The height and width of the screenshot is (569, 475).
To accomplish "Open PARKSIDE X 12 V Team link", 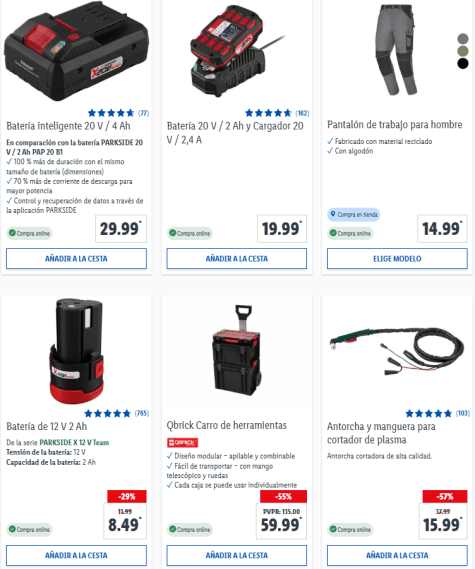I will 74,442.
